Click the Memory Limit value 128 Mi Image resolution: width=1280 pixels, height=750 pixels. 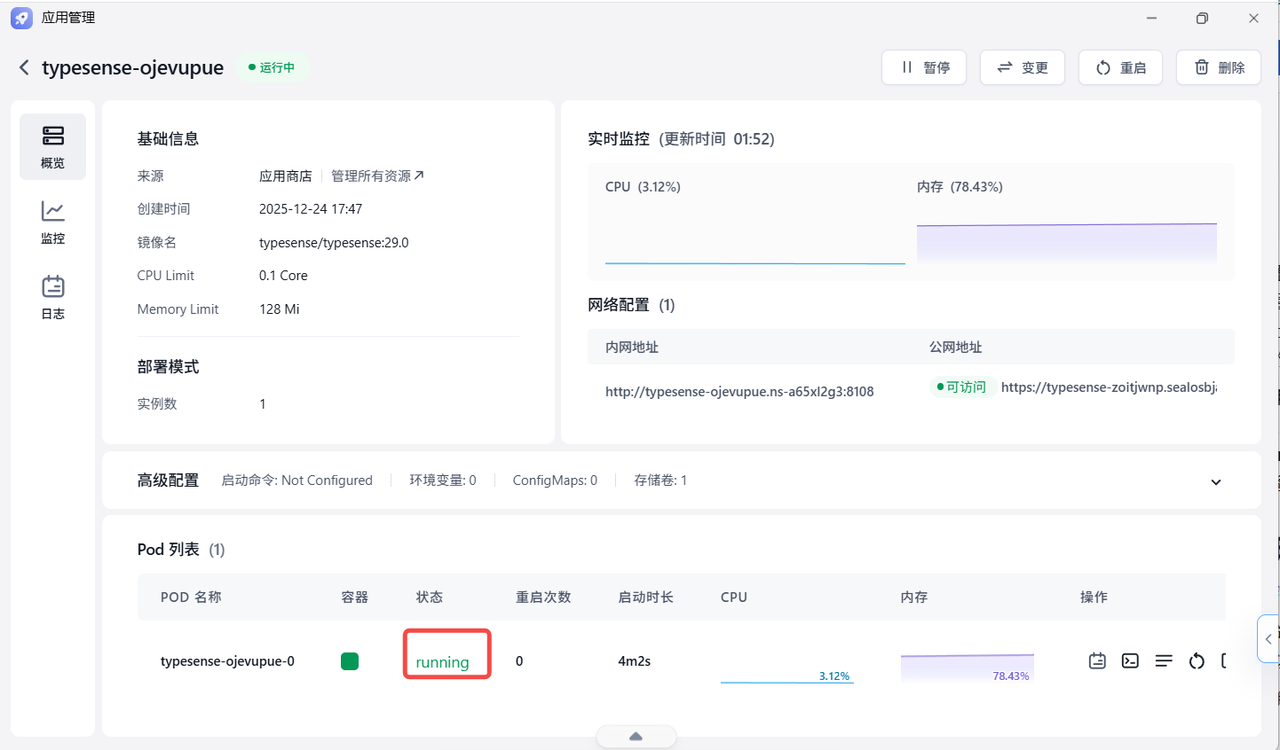(279, 309)
